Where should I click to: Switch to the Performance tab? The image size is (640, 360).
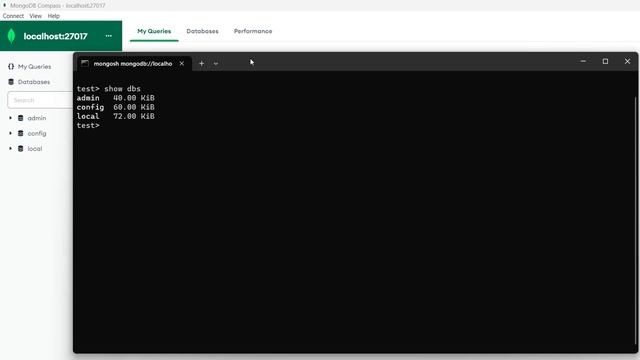[x=253, y=31]
